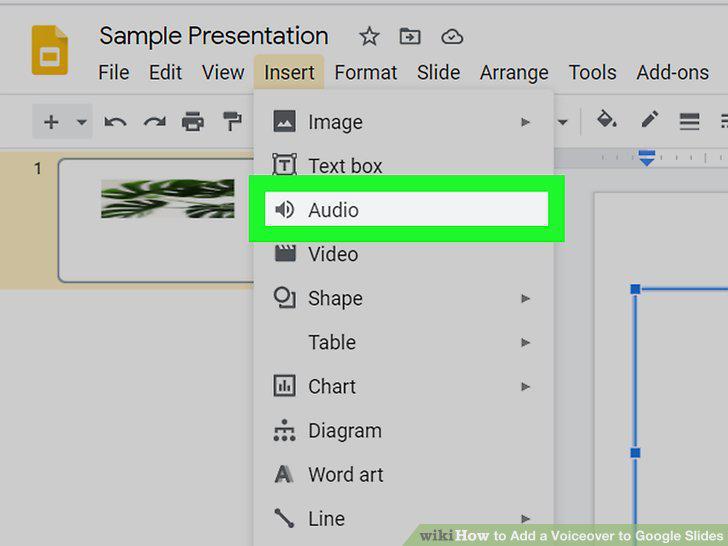The width and height of the screenshot is (728, 546).
Task: Click the Image picture icon
Action: pyautogui.click(x=284, y=122)
